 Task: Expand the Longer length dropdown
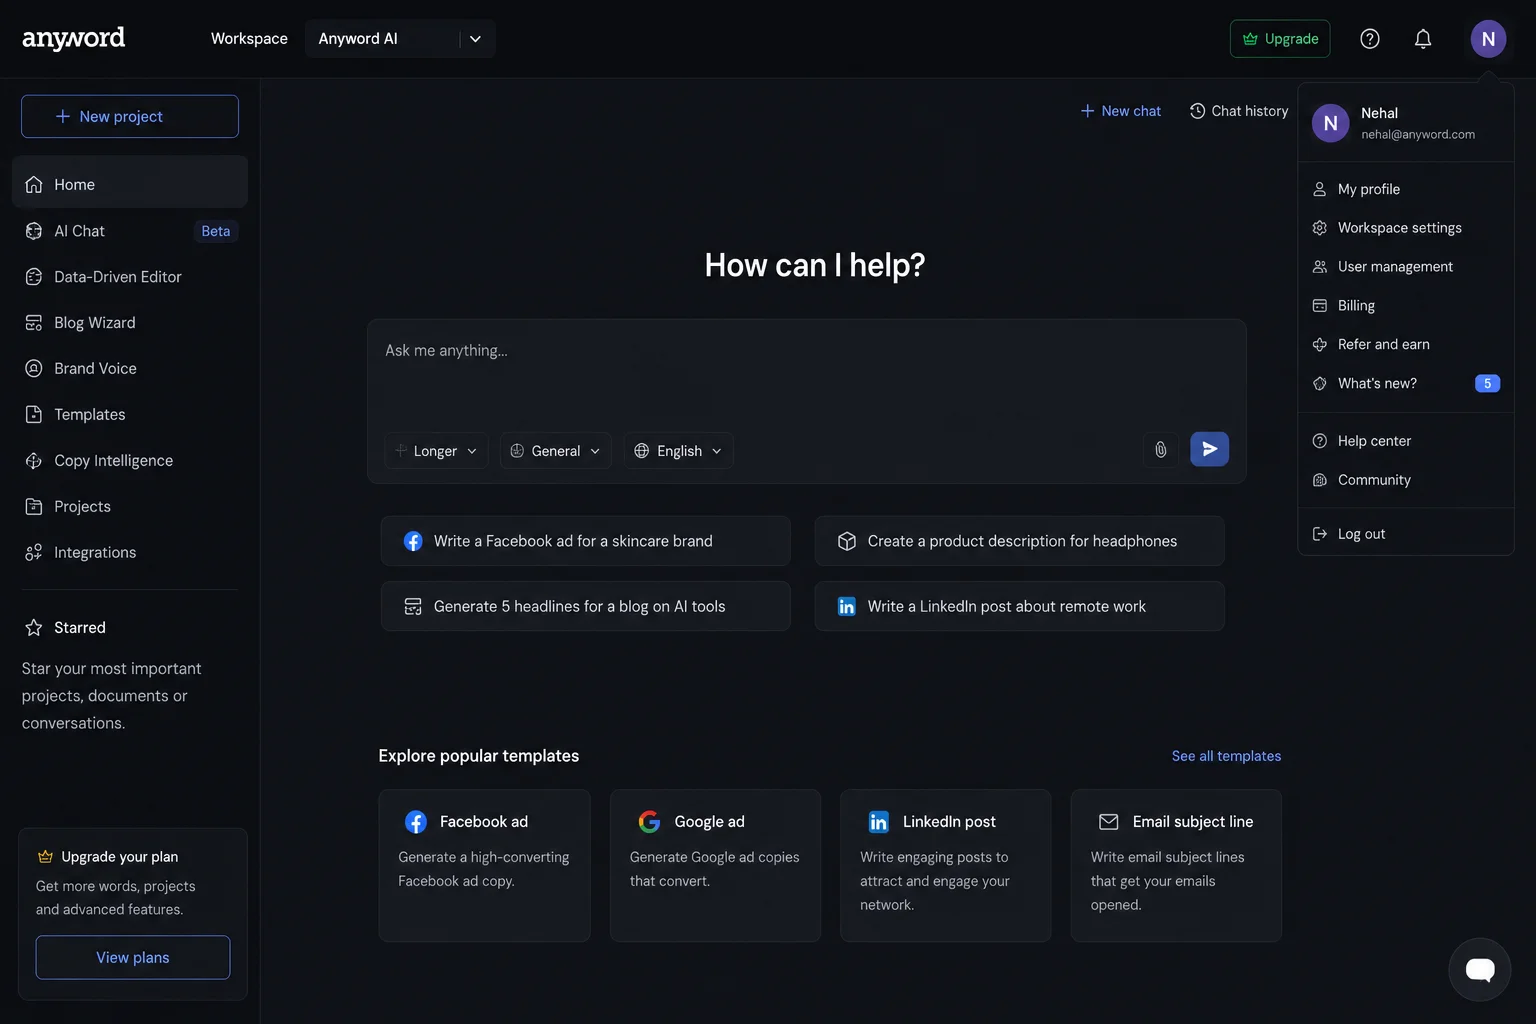(437, 451)
